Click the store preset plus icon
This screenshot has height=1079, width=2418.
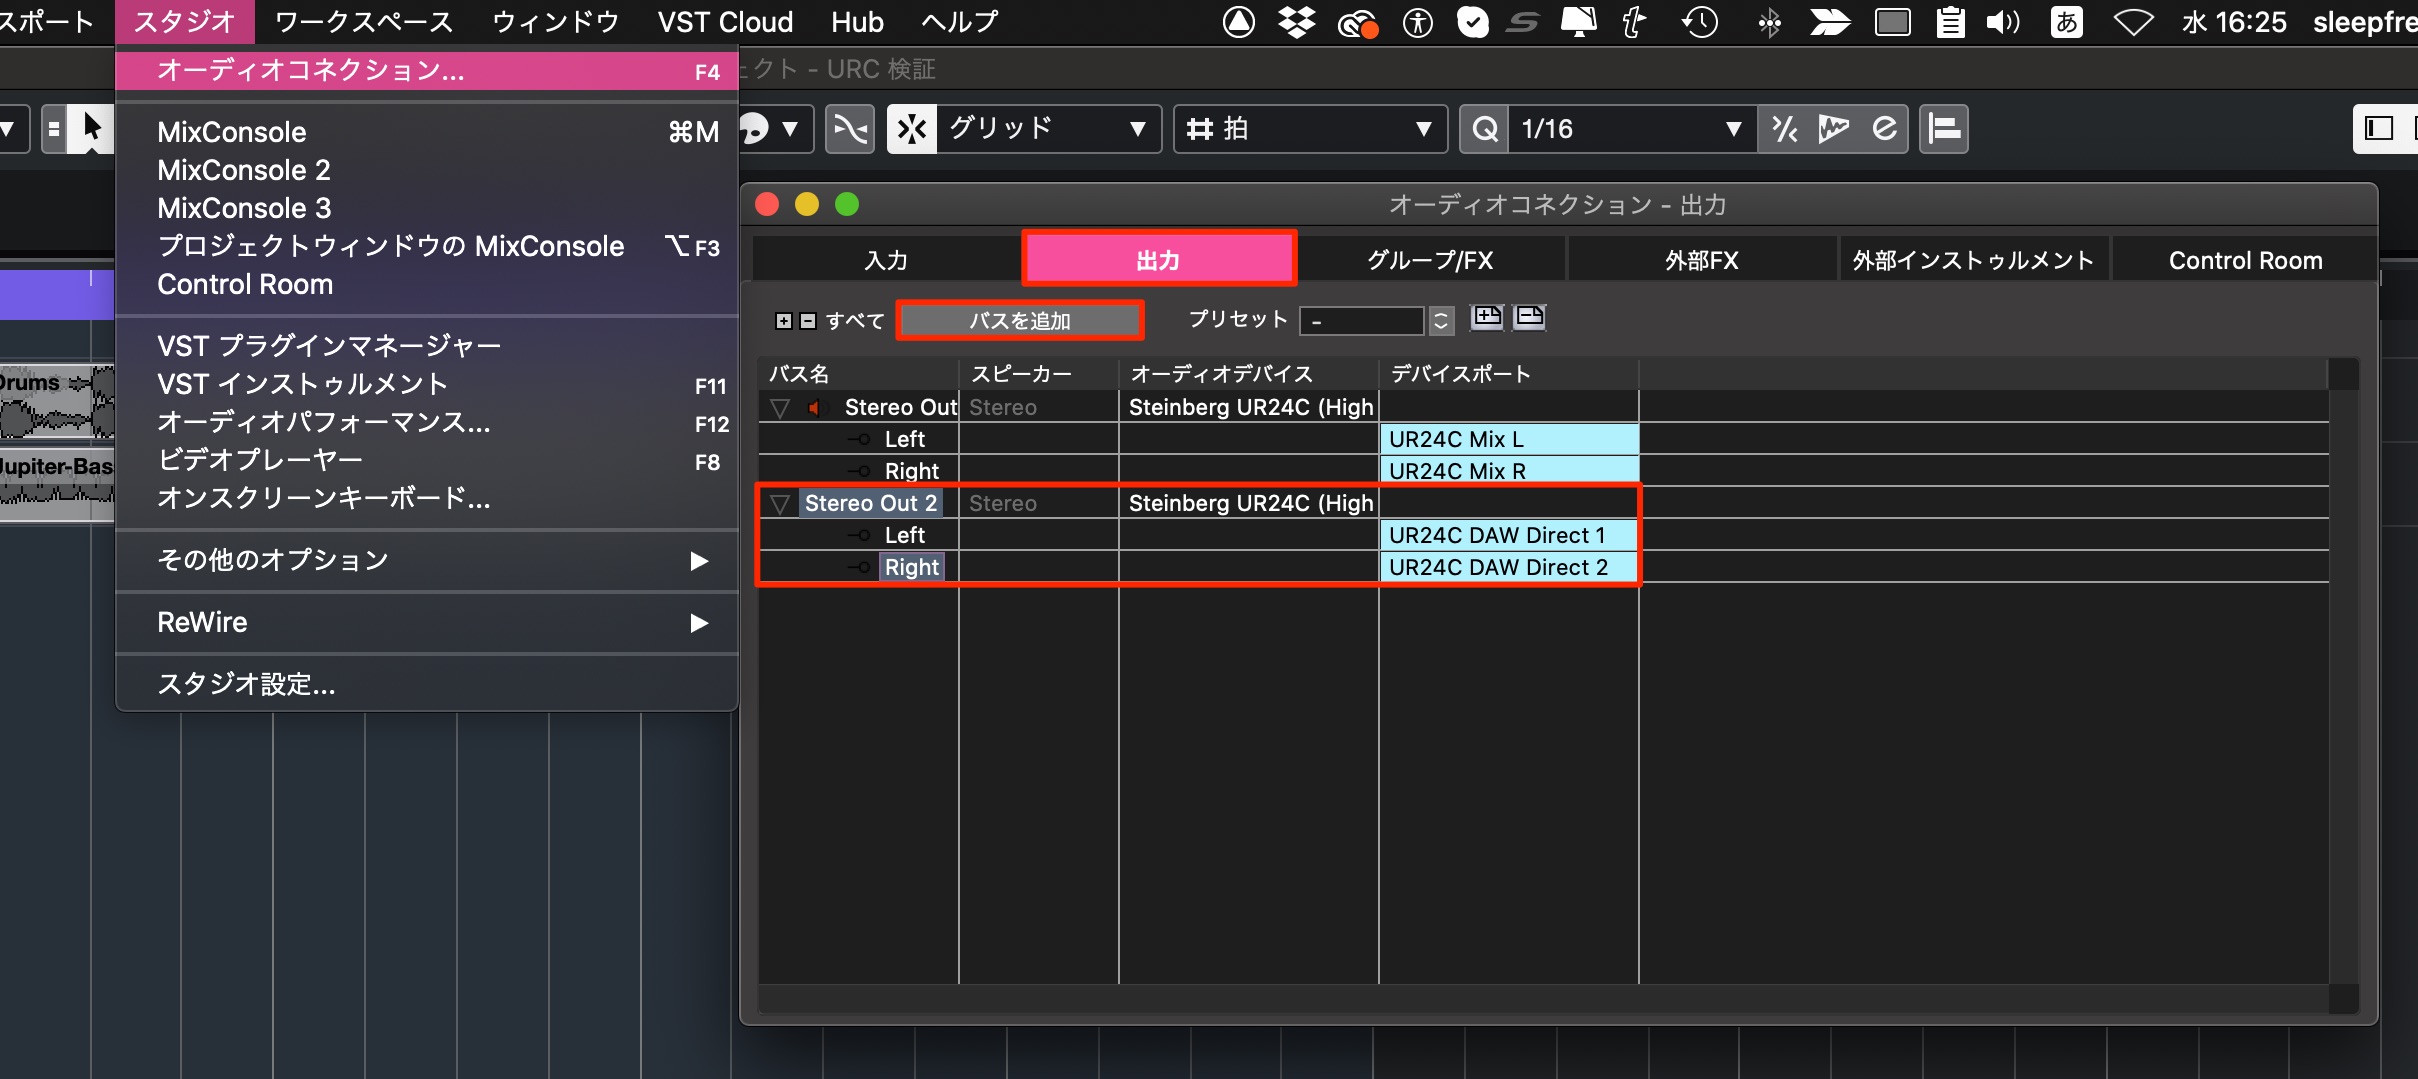tap(1487, 318)
